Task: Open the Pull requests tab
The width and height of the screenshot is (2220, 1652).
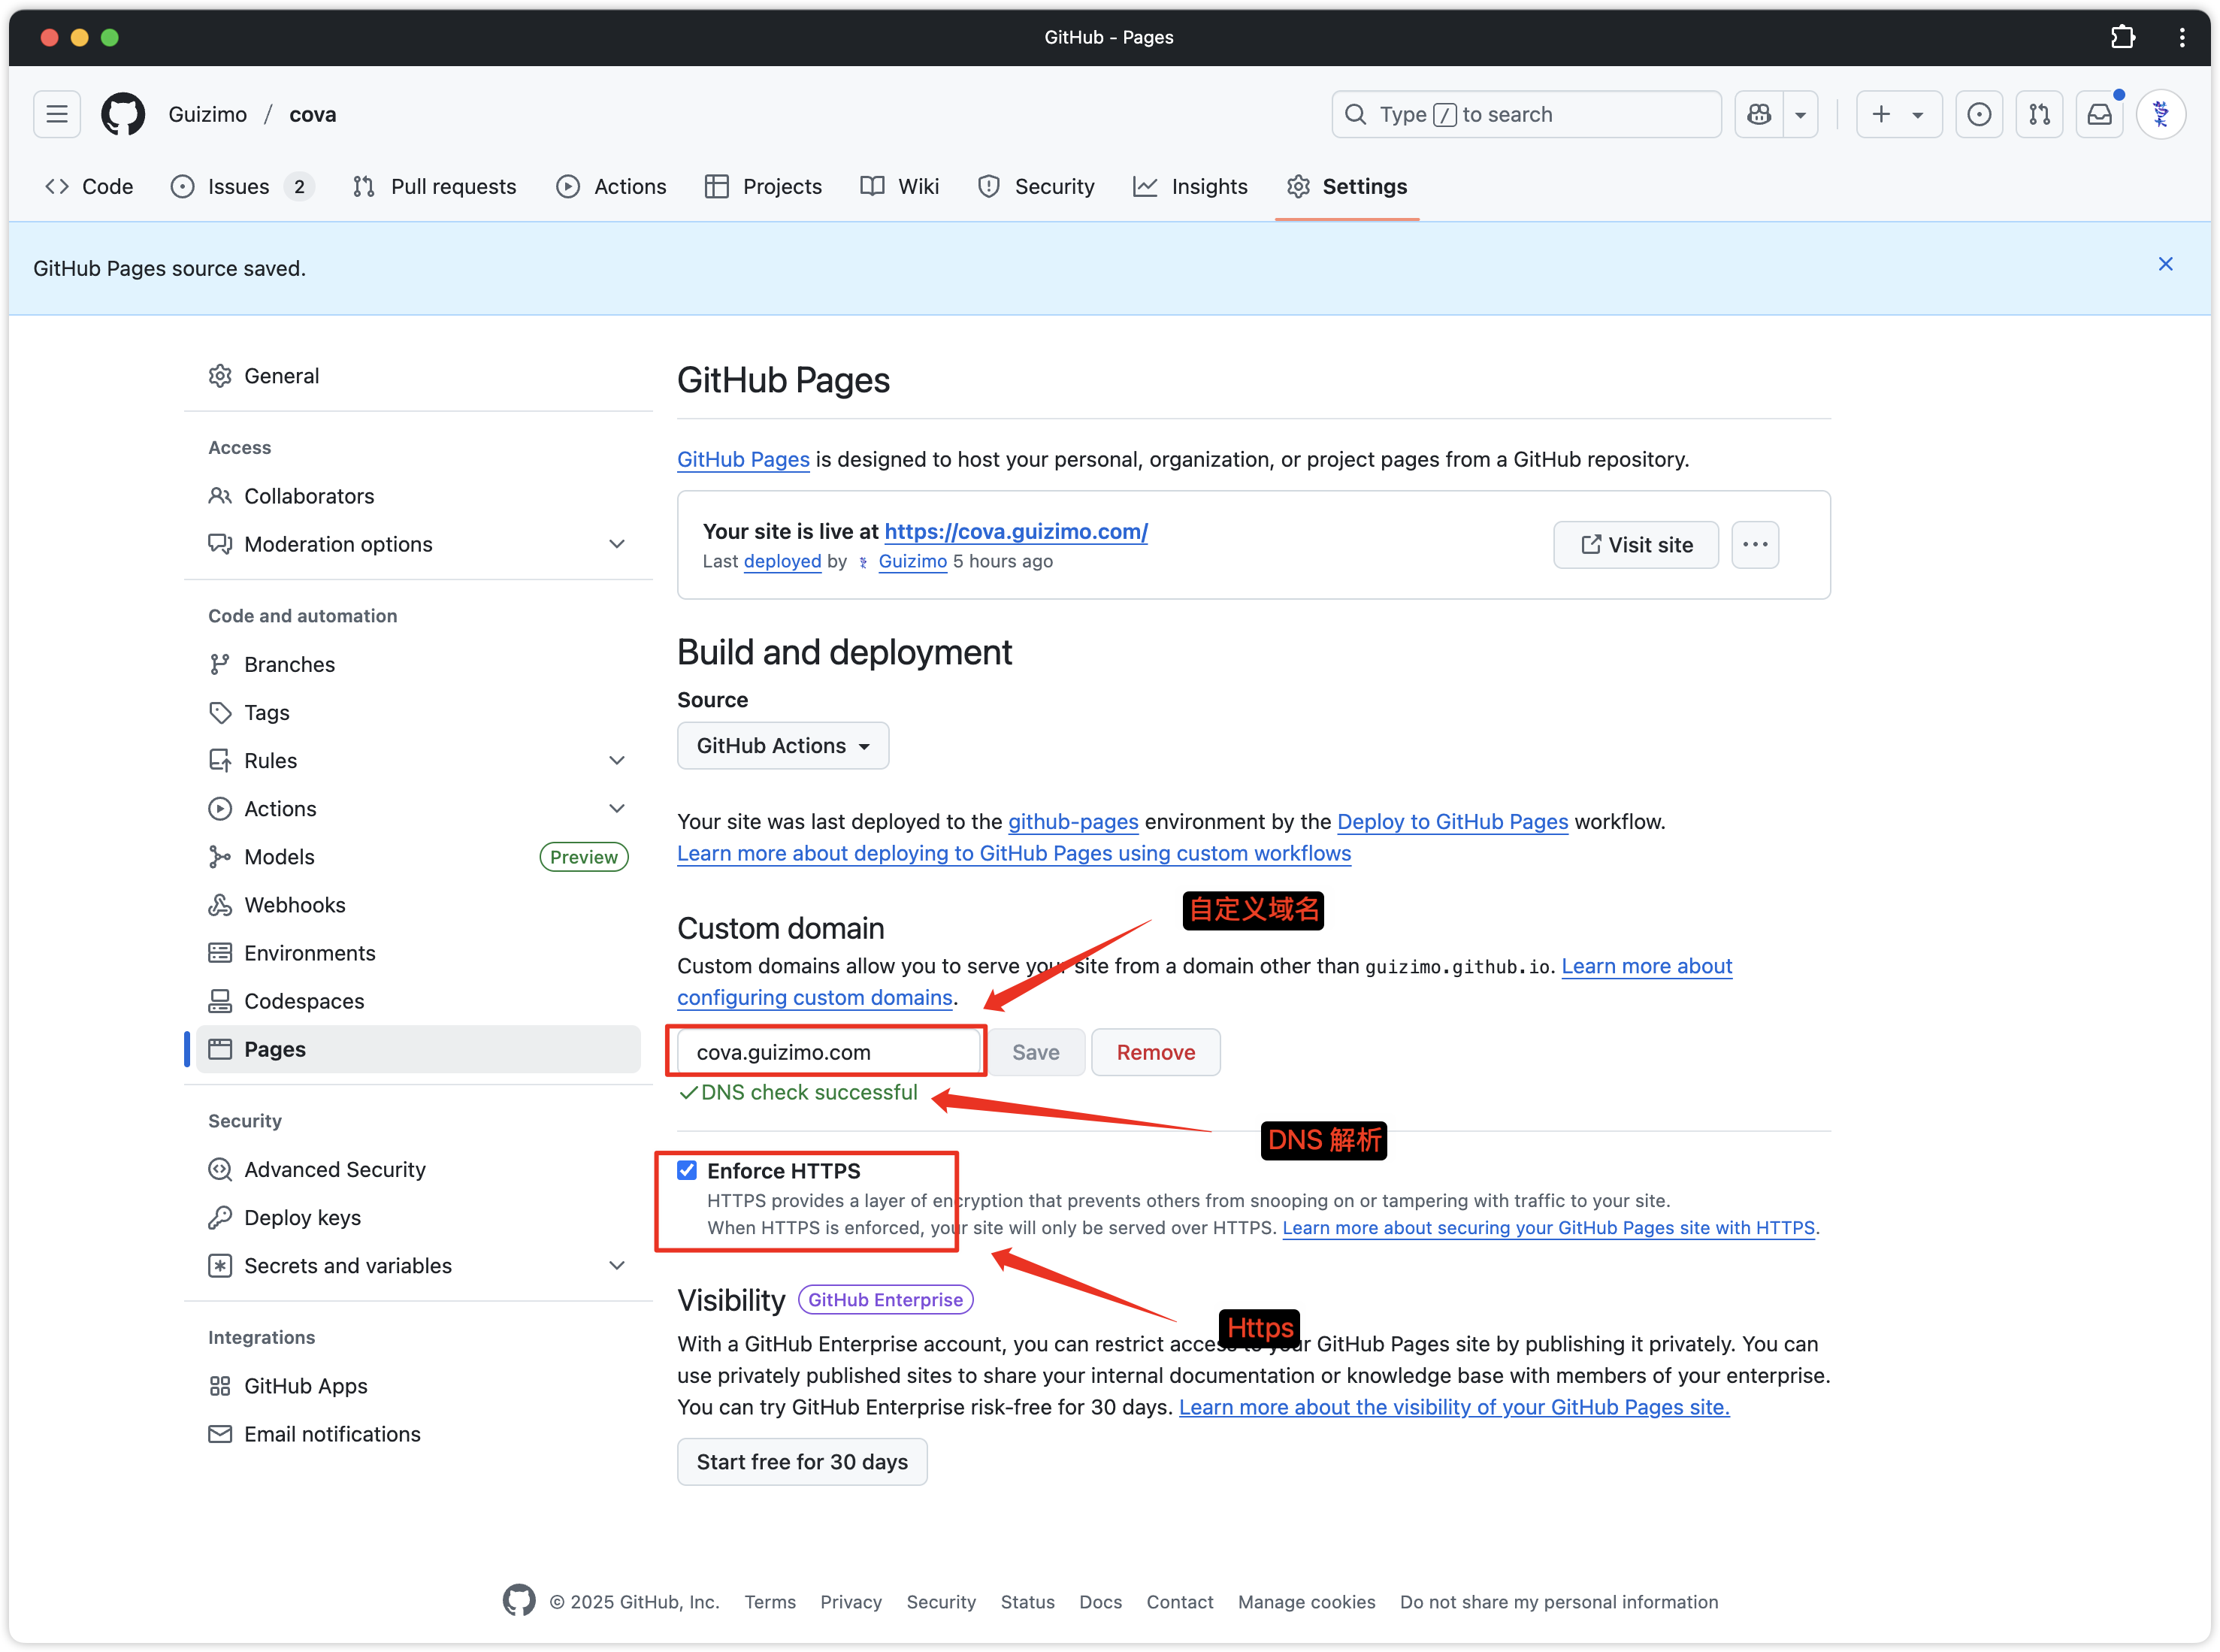Action: (x=434, y=187)
